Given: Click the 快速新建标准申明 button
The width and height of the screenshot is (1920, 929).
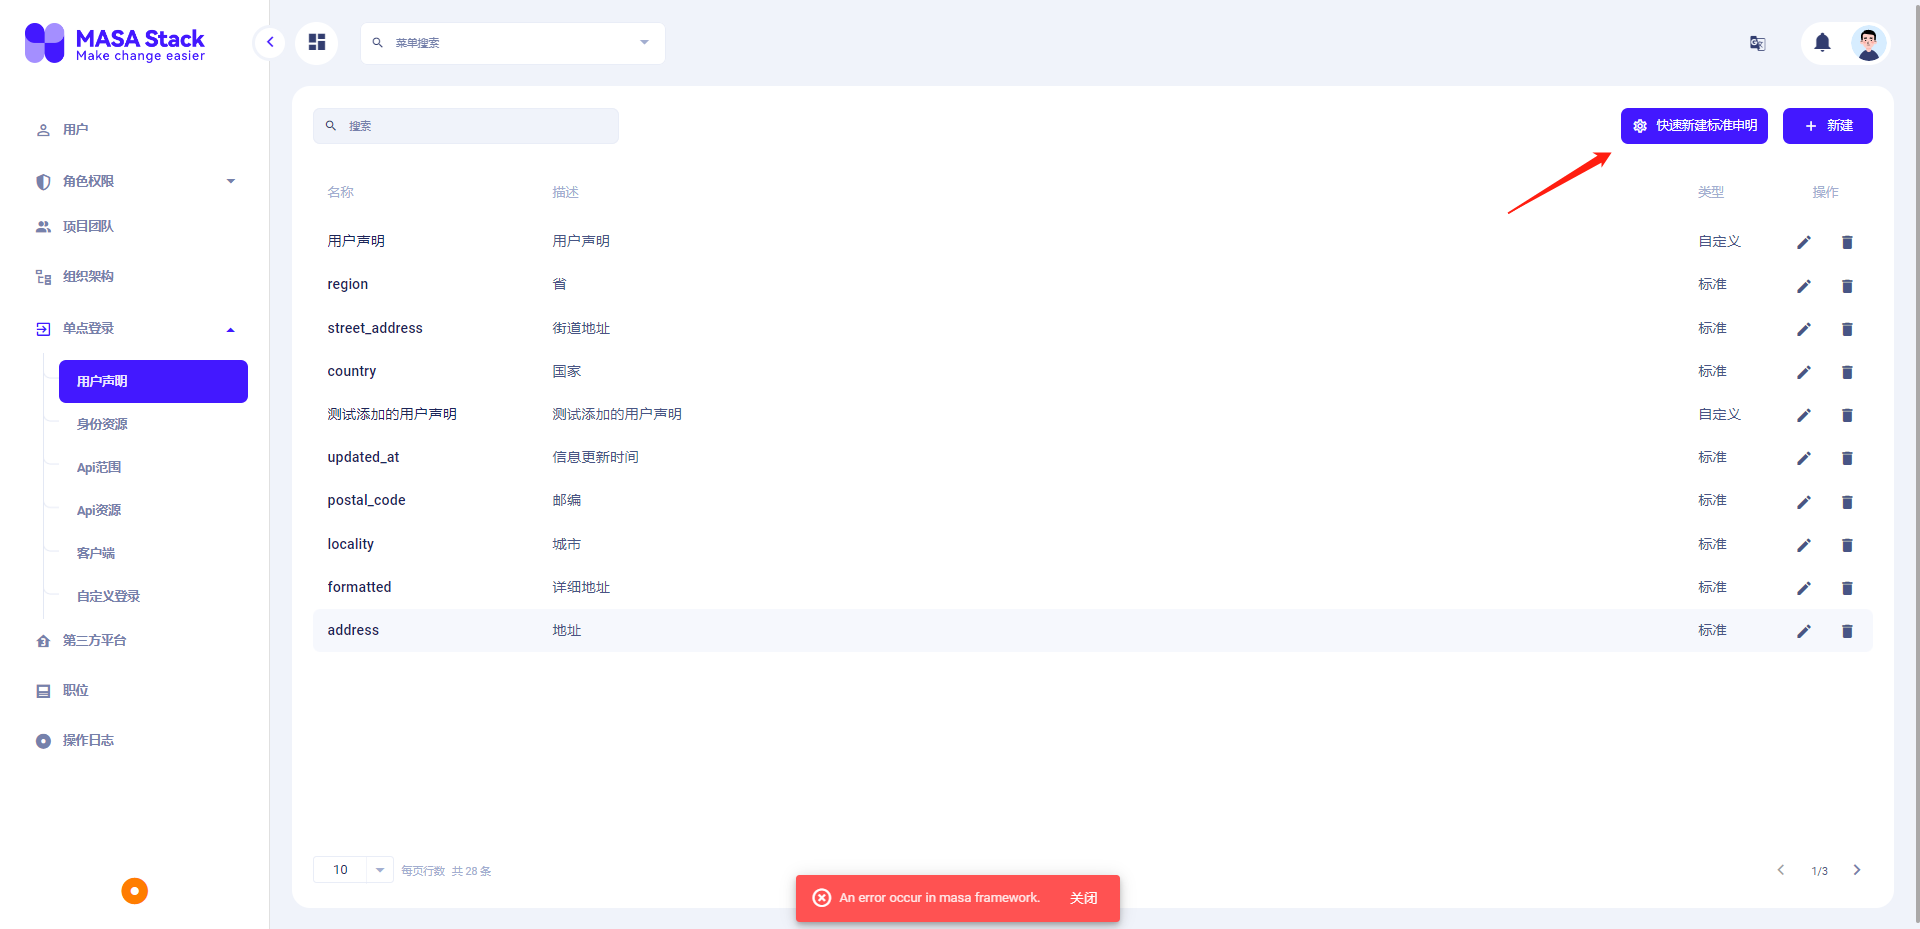Looking at the screenshot, I should (x=1693, y=125).
